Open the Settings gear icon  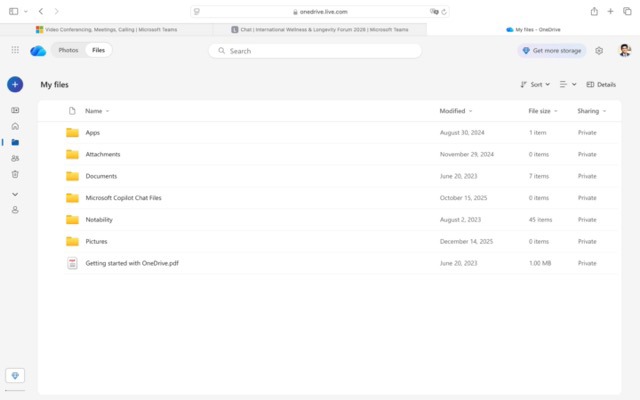599,51
